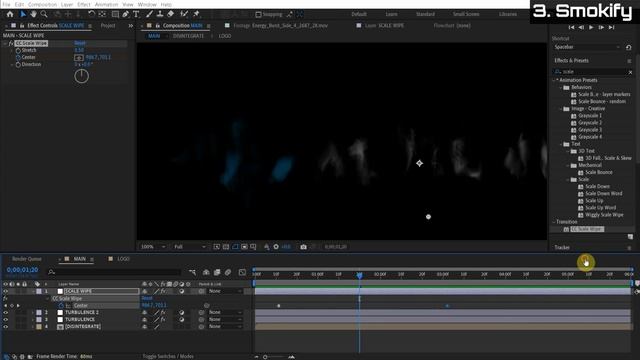Enable the Motion Blur icon in timeline
Screen dimensions: 640x360
228,272
